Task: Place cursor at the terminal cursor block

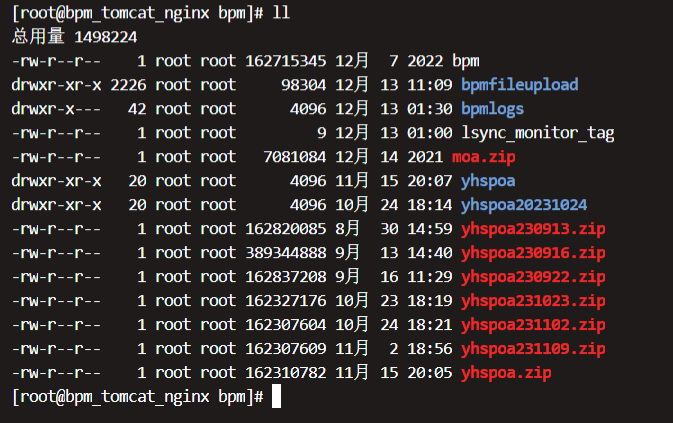Action: [x=278, y=397]
